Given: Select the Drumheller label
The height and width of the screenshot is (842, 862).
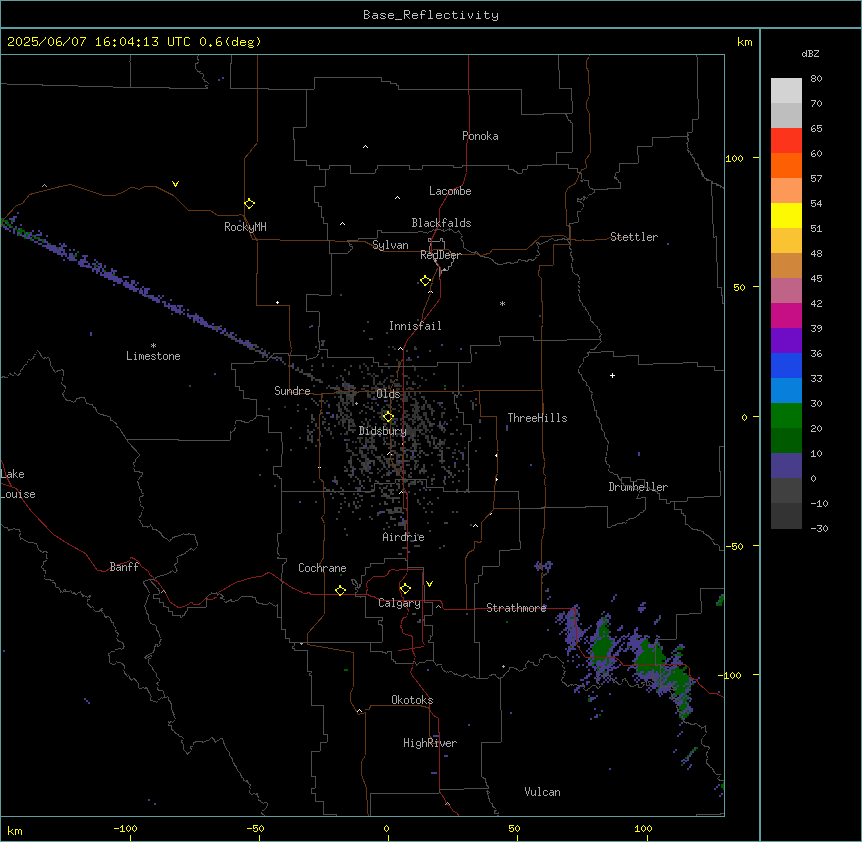Looking at the screenshot, I should pos(638,487).
